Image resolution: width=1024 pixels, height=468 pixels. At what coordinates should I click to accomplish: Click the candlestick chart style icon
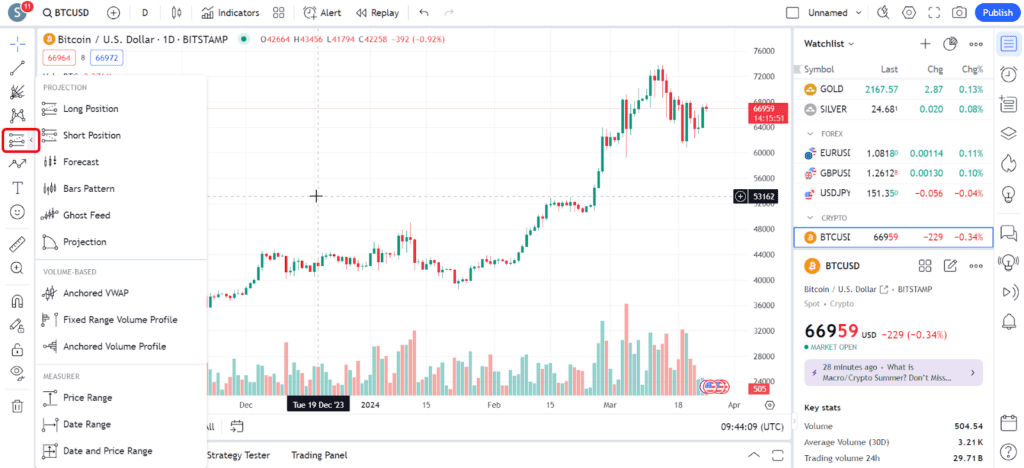[177, 13]
